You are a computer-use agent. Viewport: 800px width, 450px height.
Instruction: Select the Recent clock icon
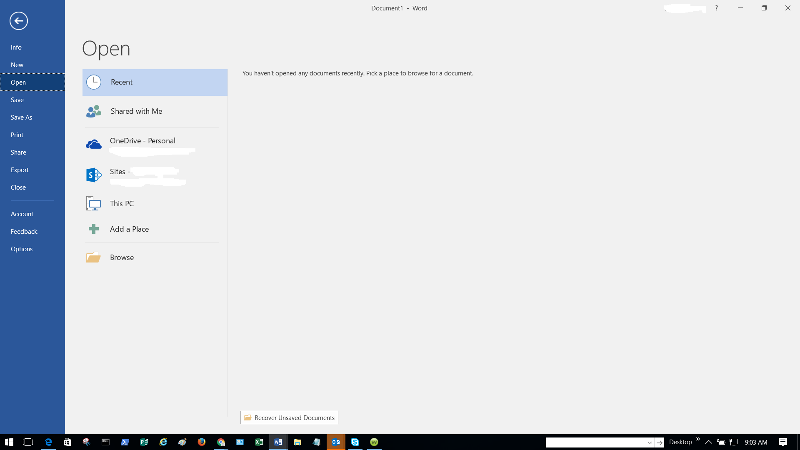click(x=94, y=82)
